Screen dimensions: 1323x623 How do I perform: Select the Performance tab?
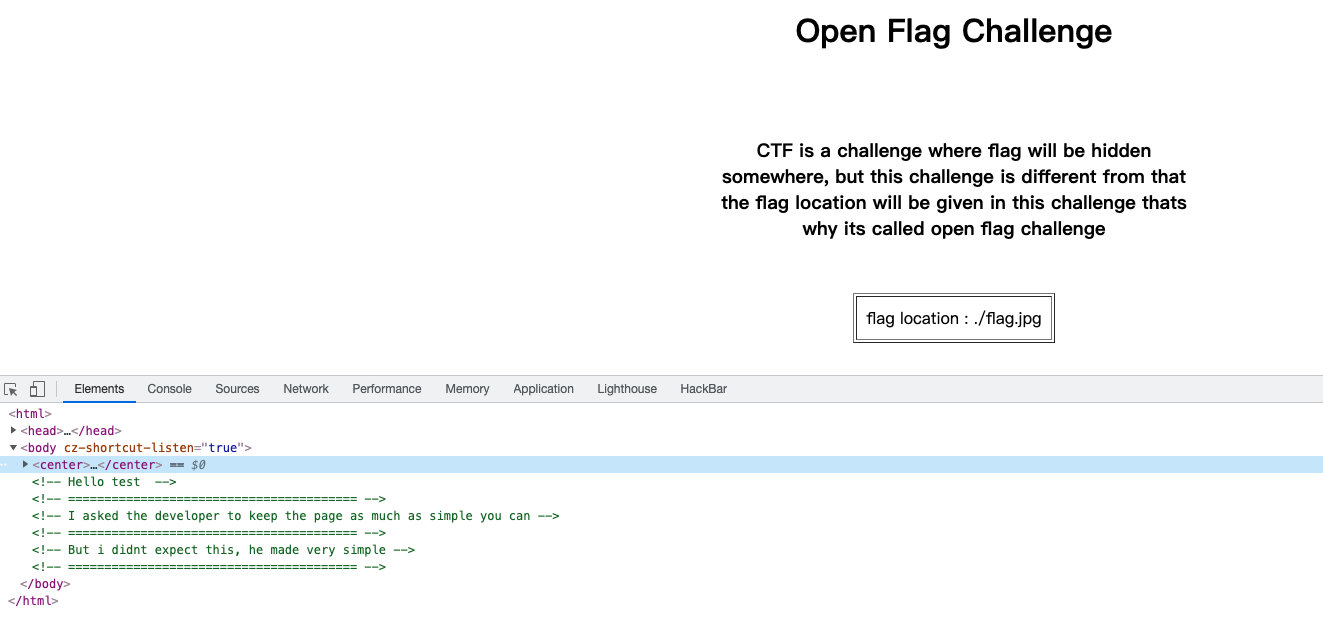point(386,389)
